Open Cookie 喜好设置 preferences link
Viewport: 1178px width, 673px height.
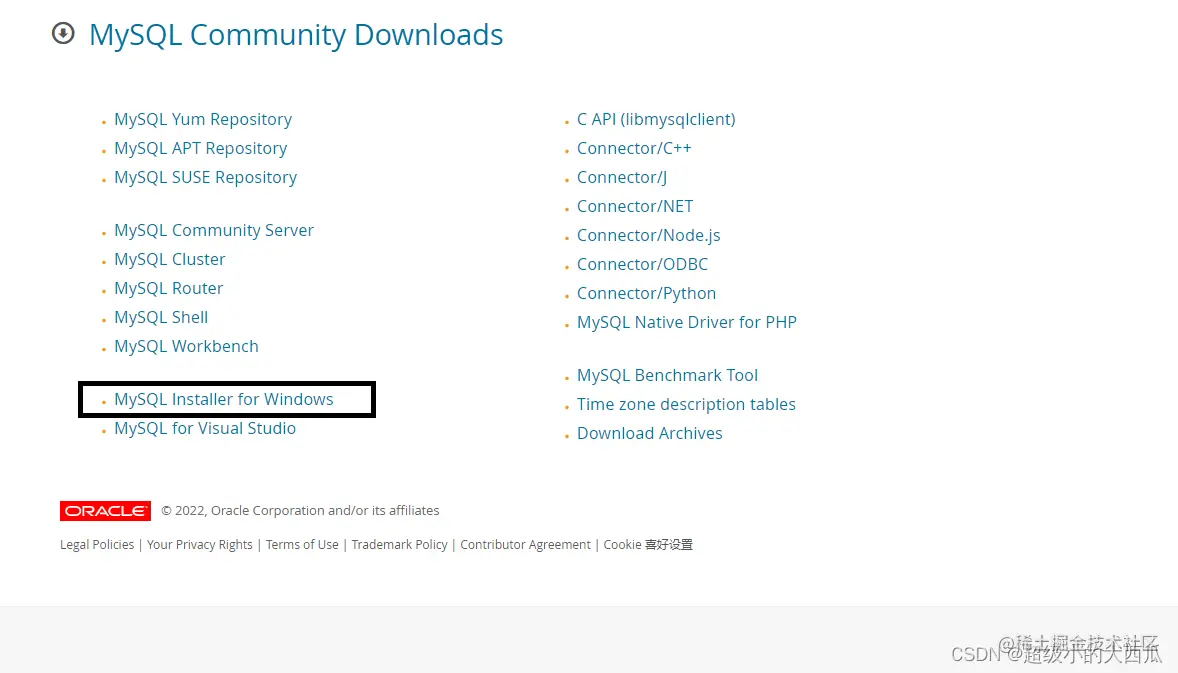pyautogui.click(x=648, y=545)
